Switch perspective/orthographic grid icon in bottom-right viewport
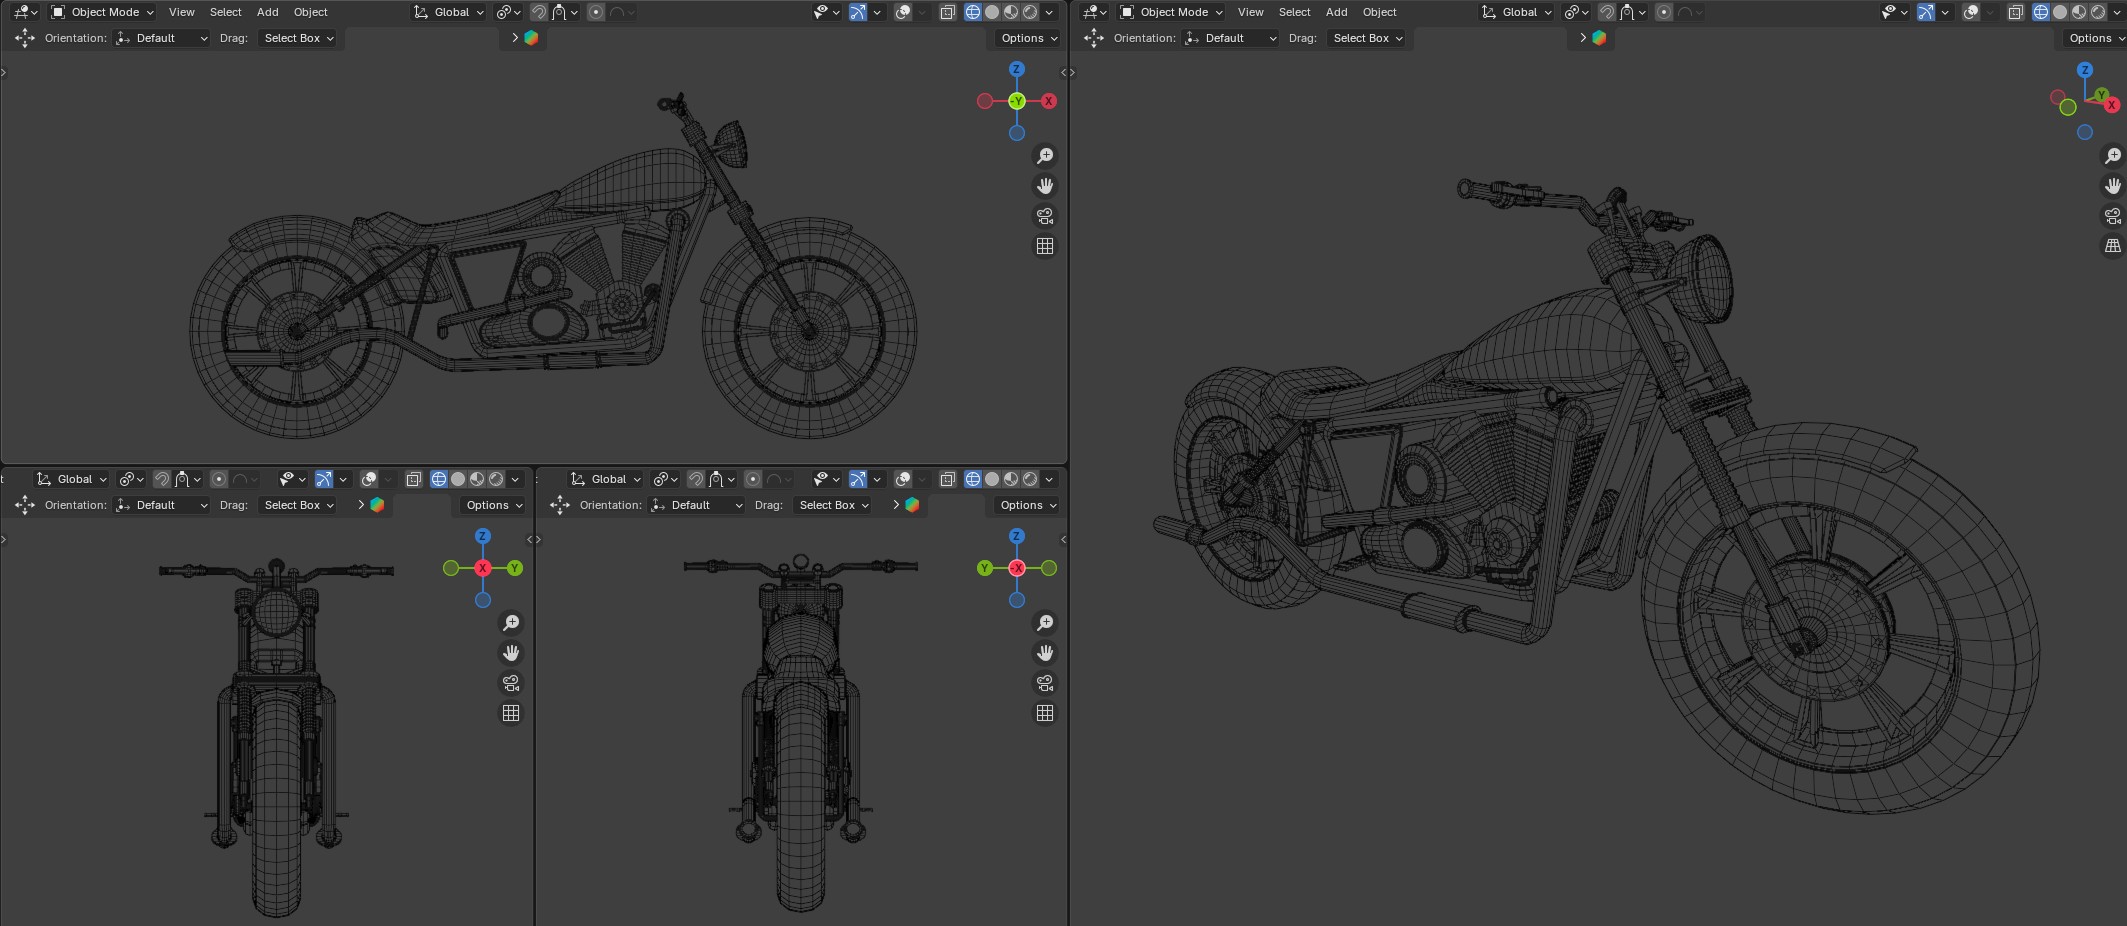 1045,713
